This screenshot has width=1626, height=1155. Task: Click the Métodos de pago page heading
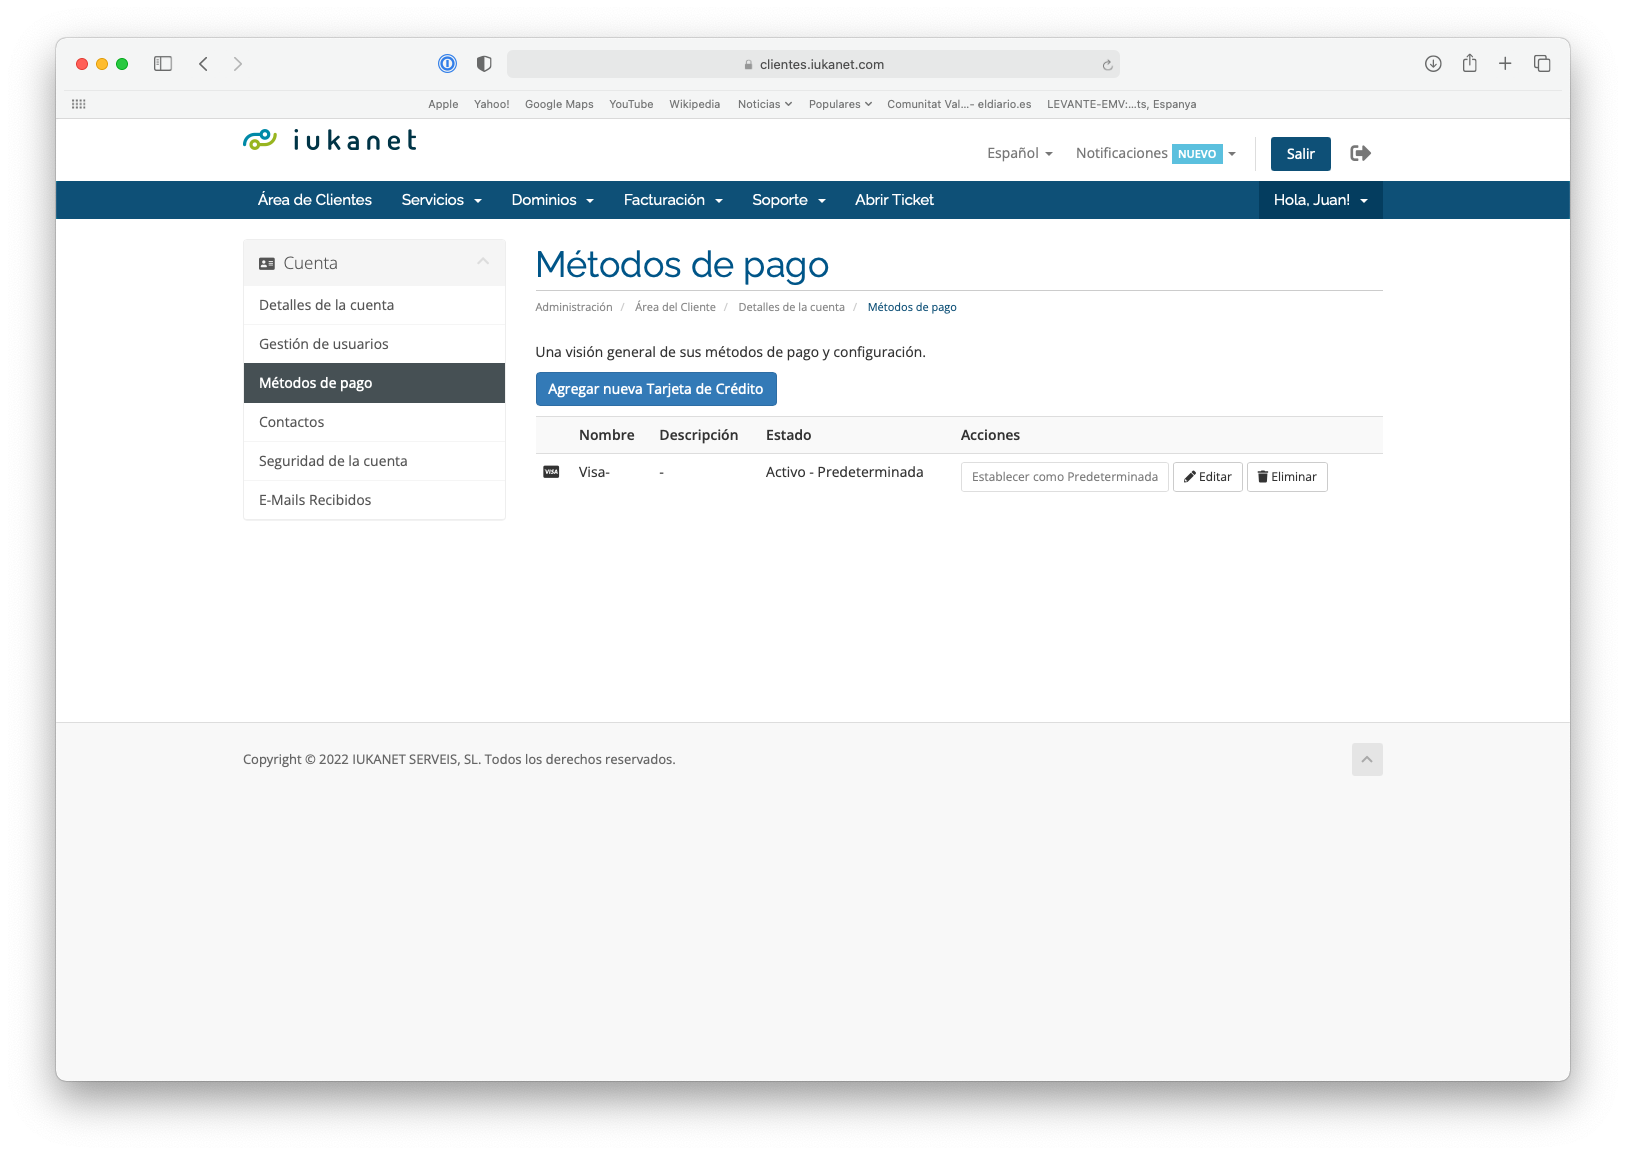pyautogui.click(x=682, y=265)
